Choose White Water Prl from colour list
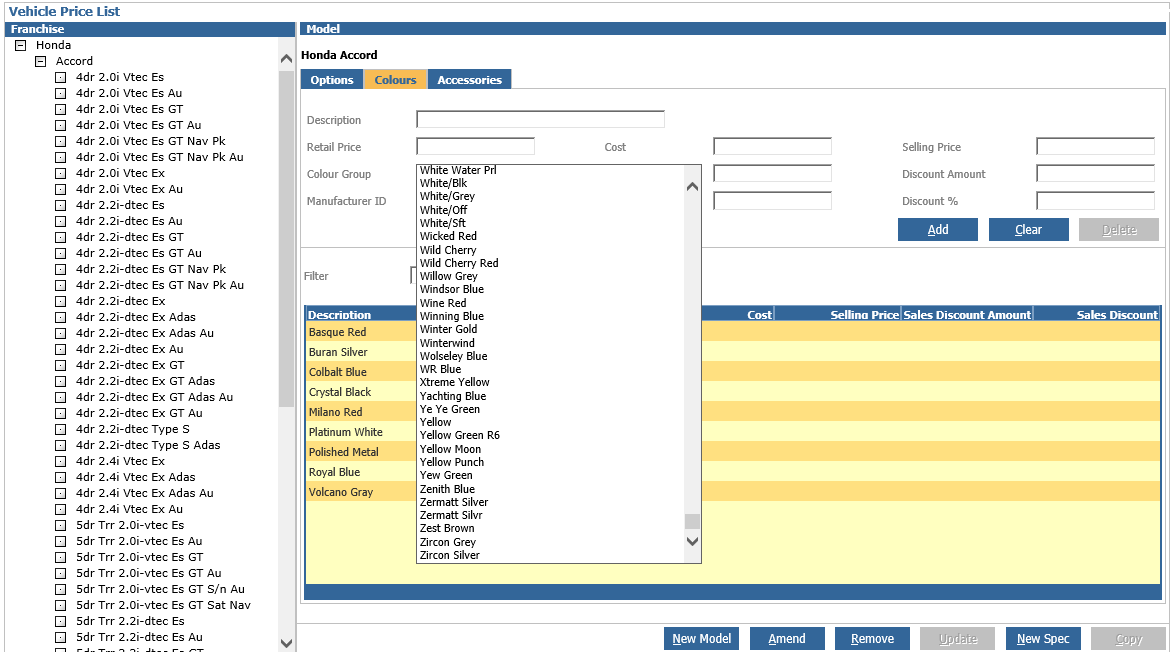 [458, 170]
